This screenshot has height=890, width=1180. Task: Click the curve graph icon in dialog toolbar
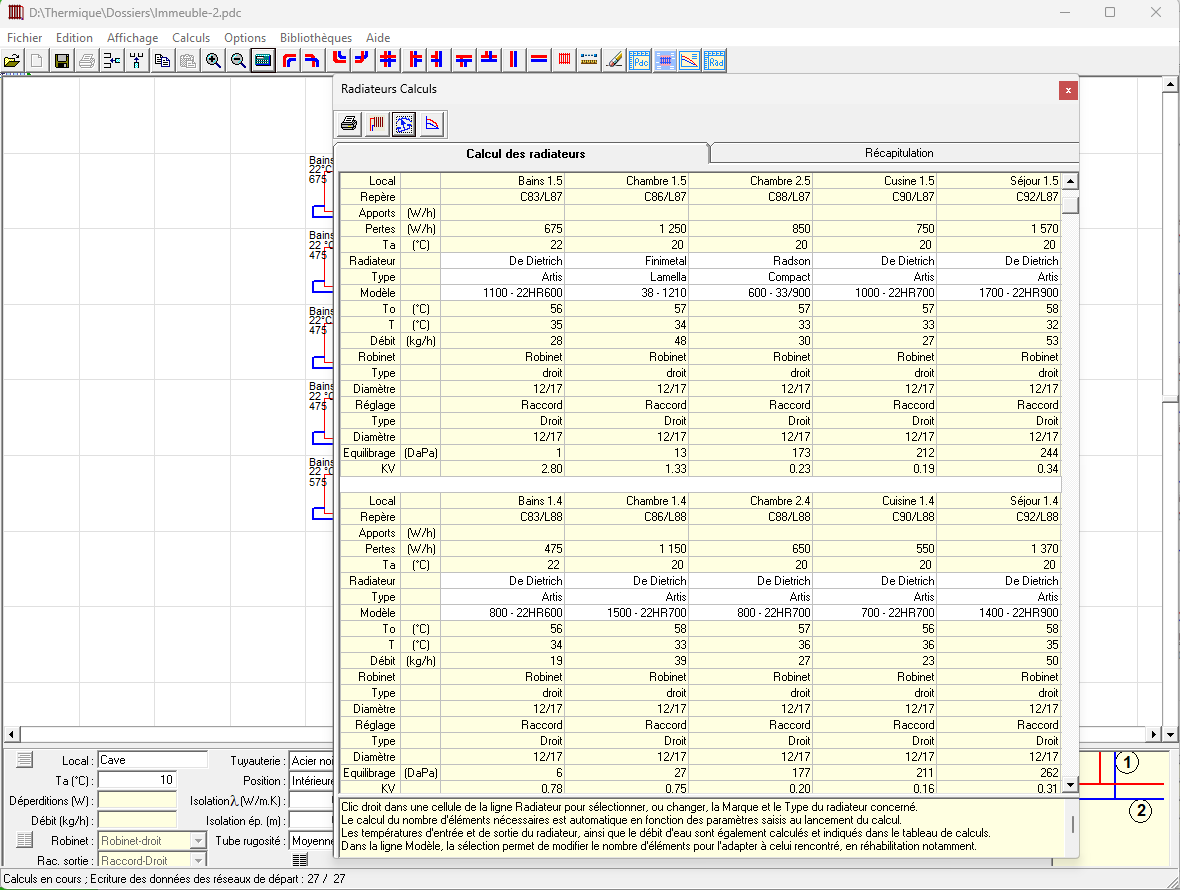pyautogui.click(x=432, y=125)
